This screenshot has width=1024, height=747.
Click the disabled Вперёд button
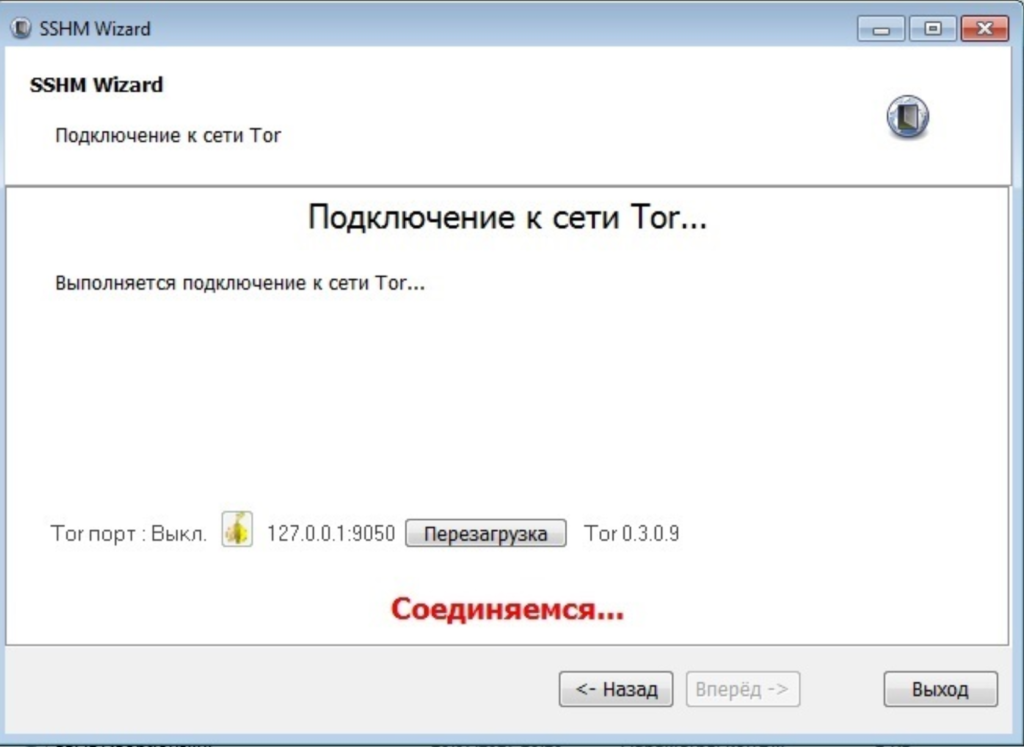(742, 688)
